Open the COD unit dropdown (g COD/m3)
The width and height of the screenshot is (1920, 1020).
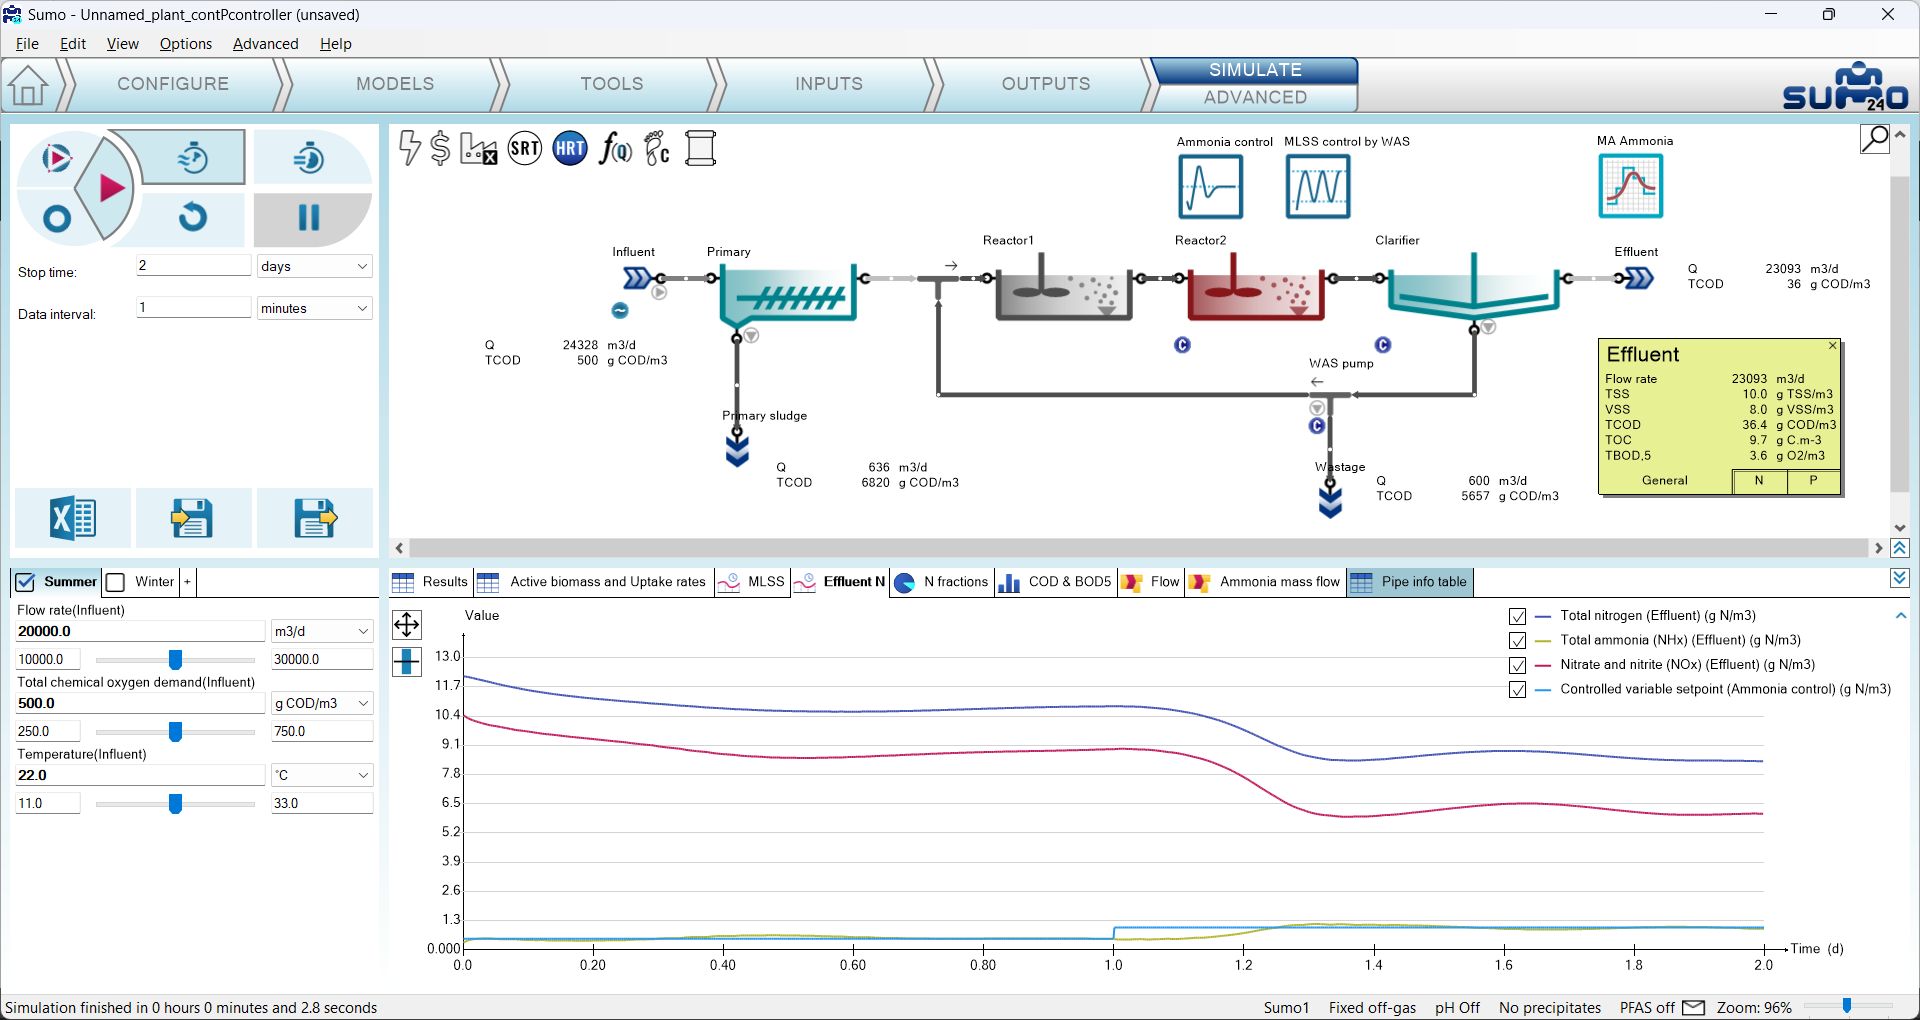click(322, 703)
